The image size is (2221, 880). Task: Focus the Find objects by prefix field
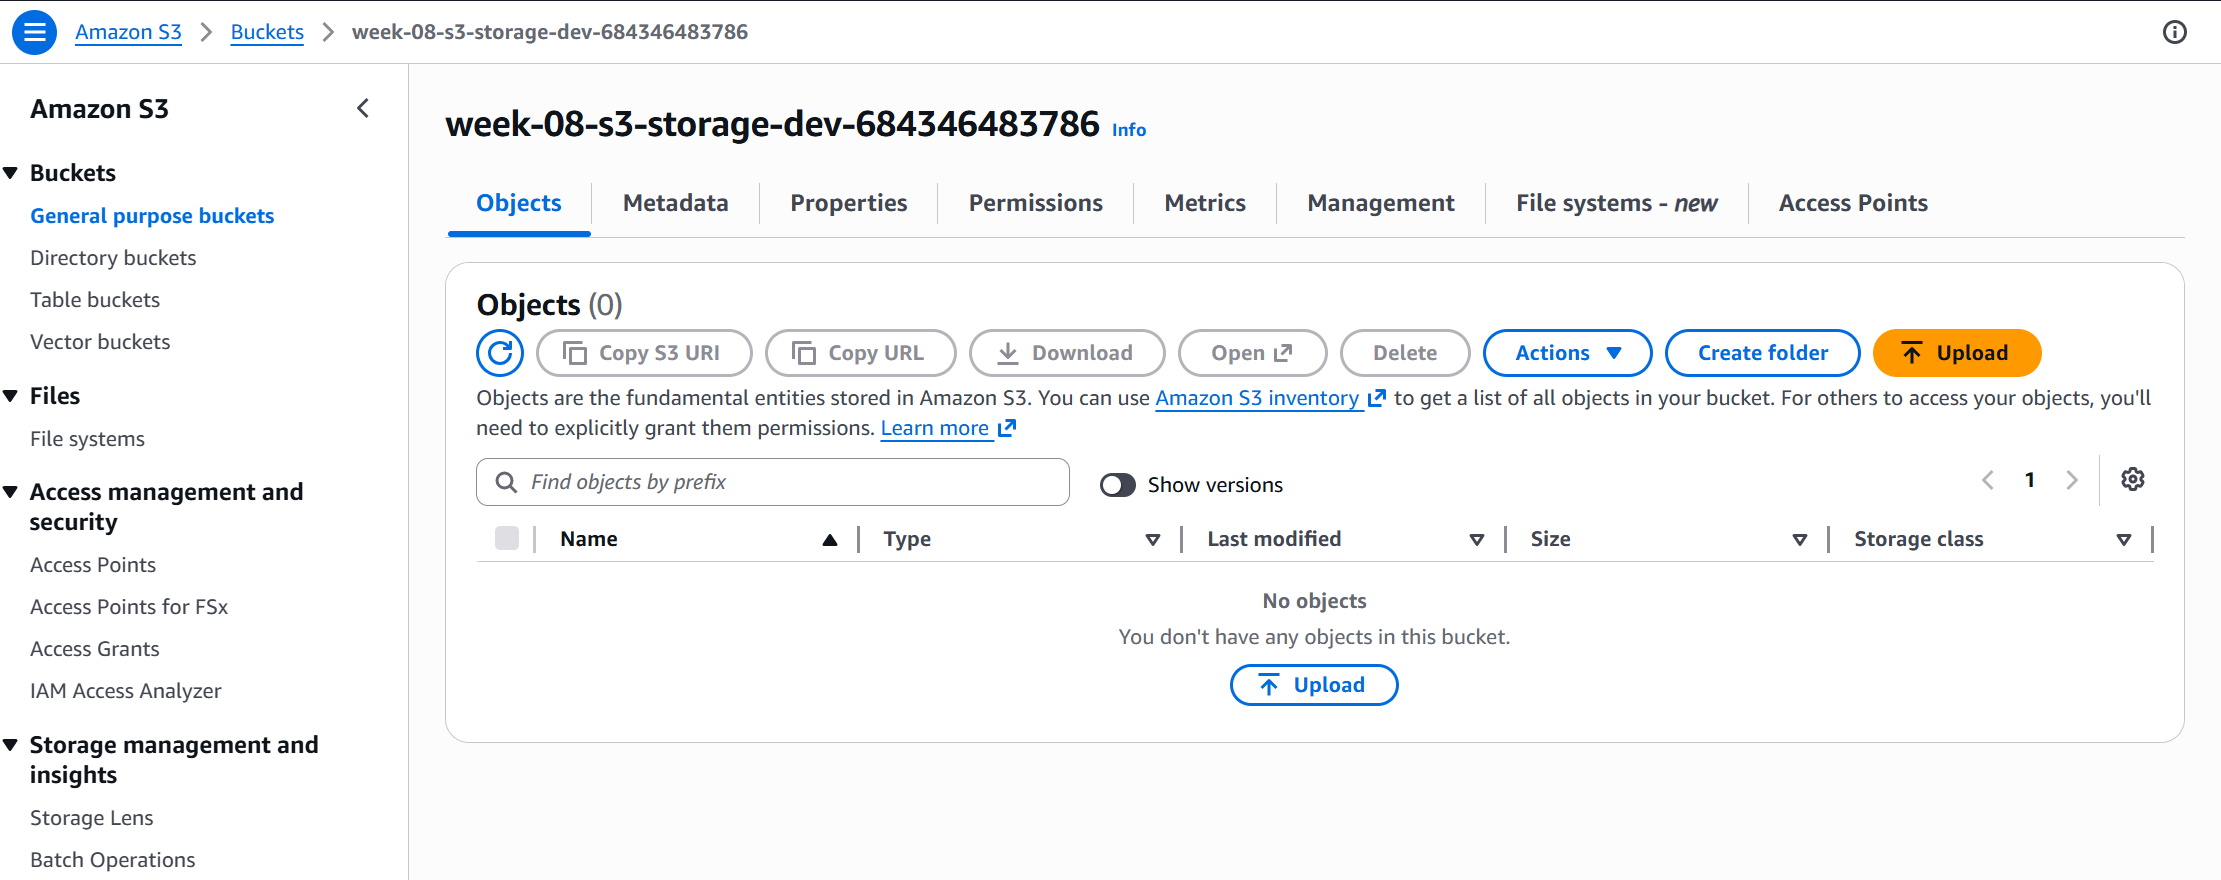pos(773,482)
